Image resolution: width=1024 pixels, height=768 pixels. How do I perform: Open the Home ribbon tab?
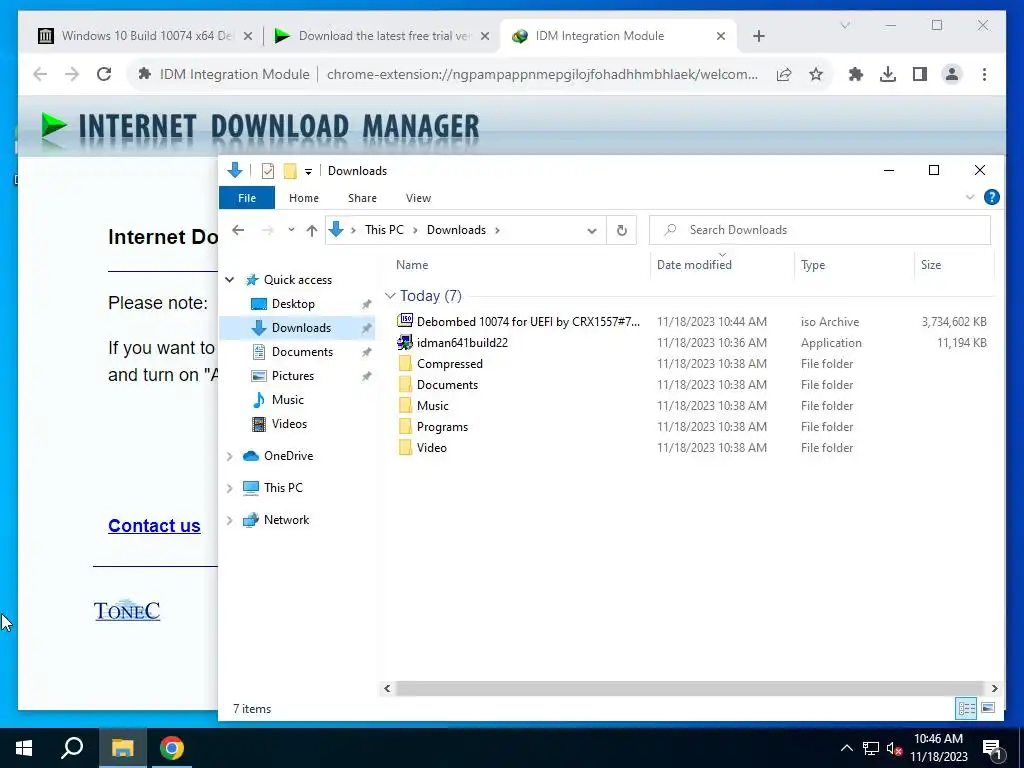[304, 198]
